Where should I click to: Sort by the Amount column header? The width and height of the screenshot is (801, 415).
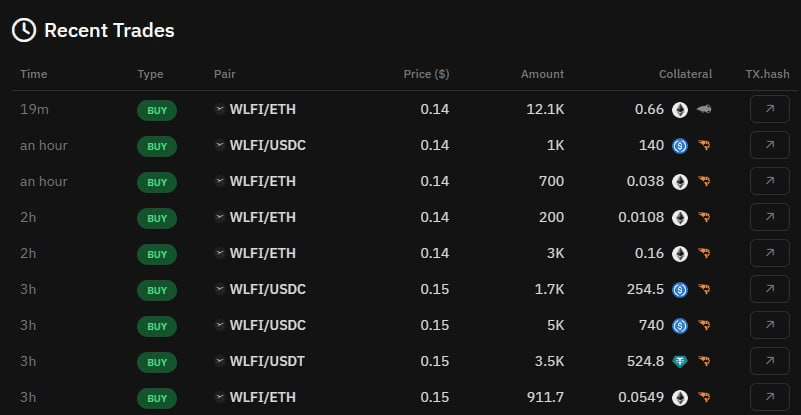[543, 74]
